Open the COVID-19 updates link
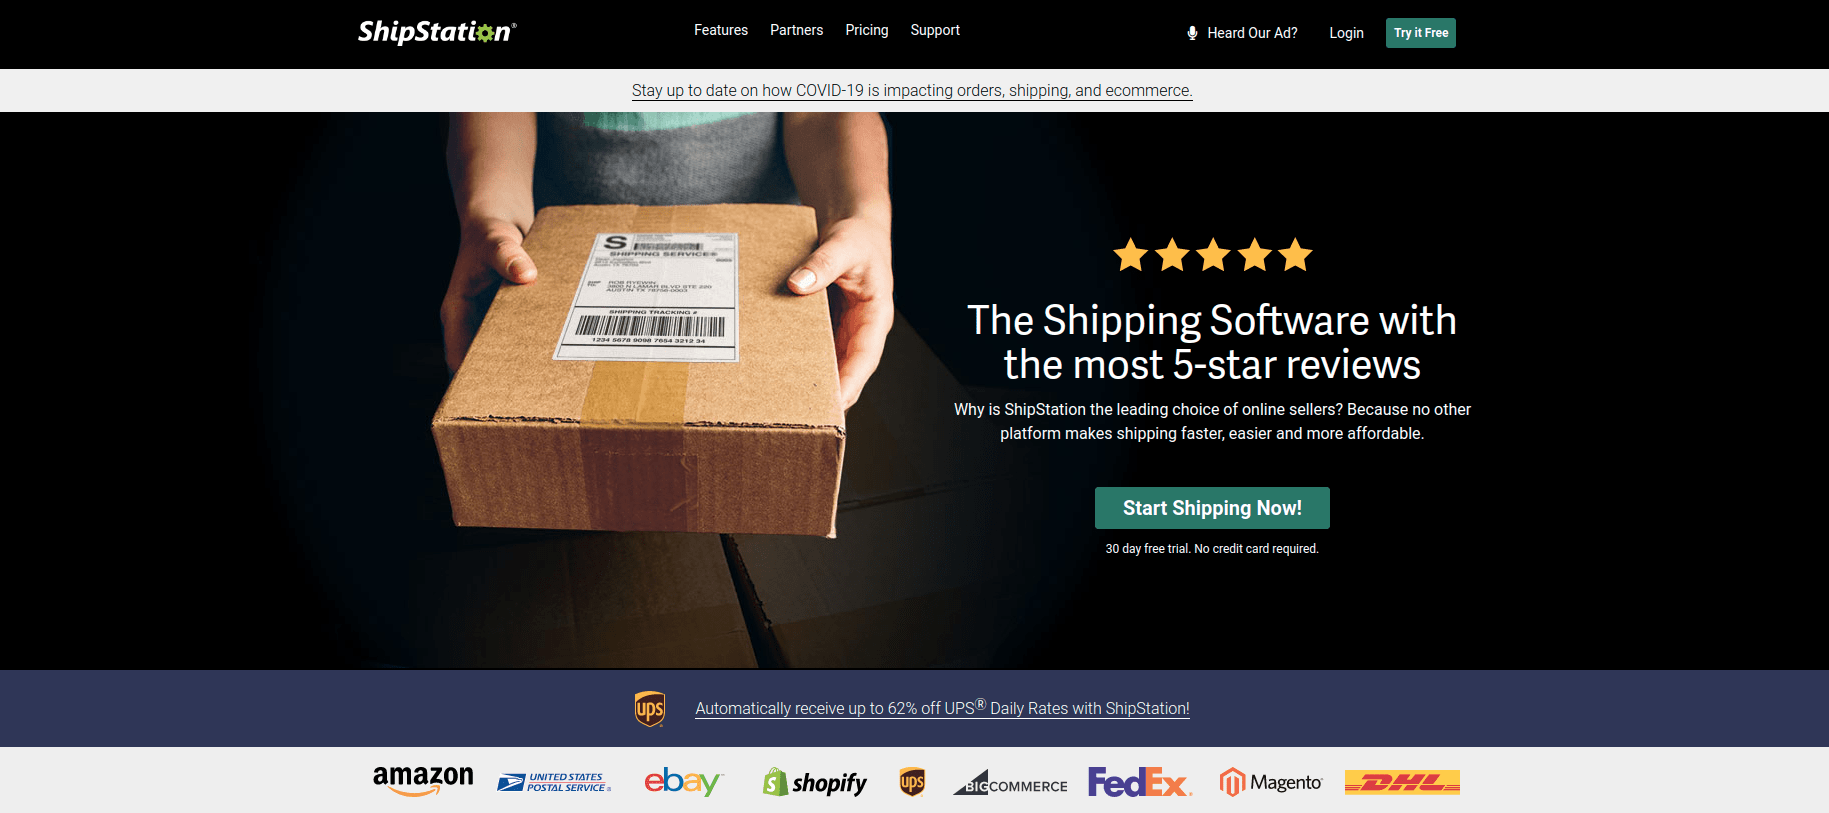 click(x=912, y=90)
